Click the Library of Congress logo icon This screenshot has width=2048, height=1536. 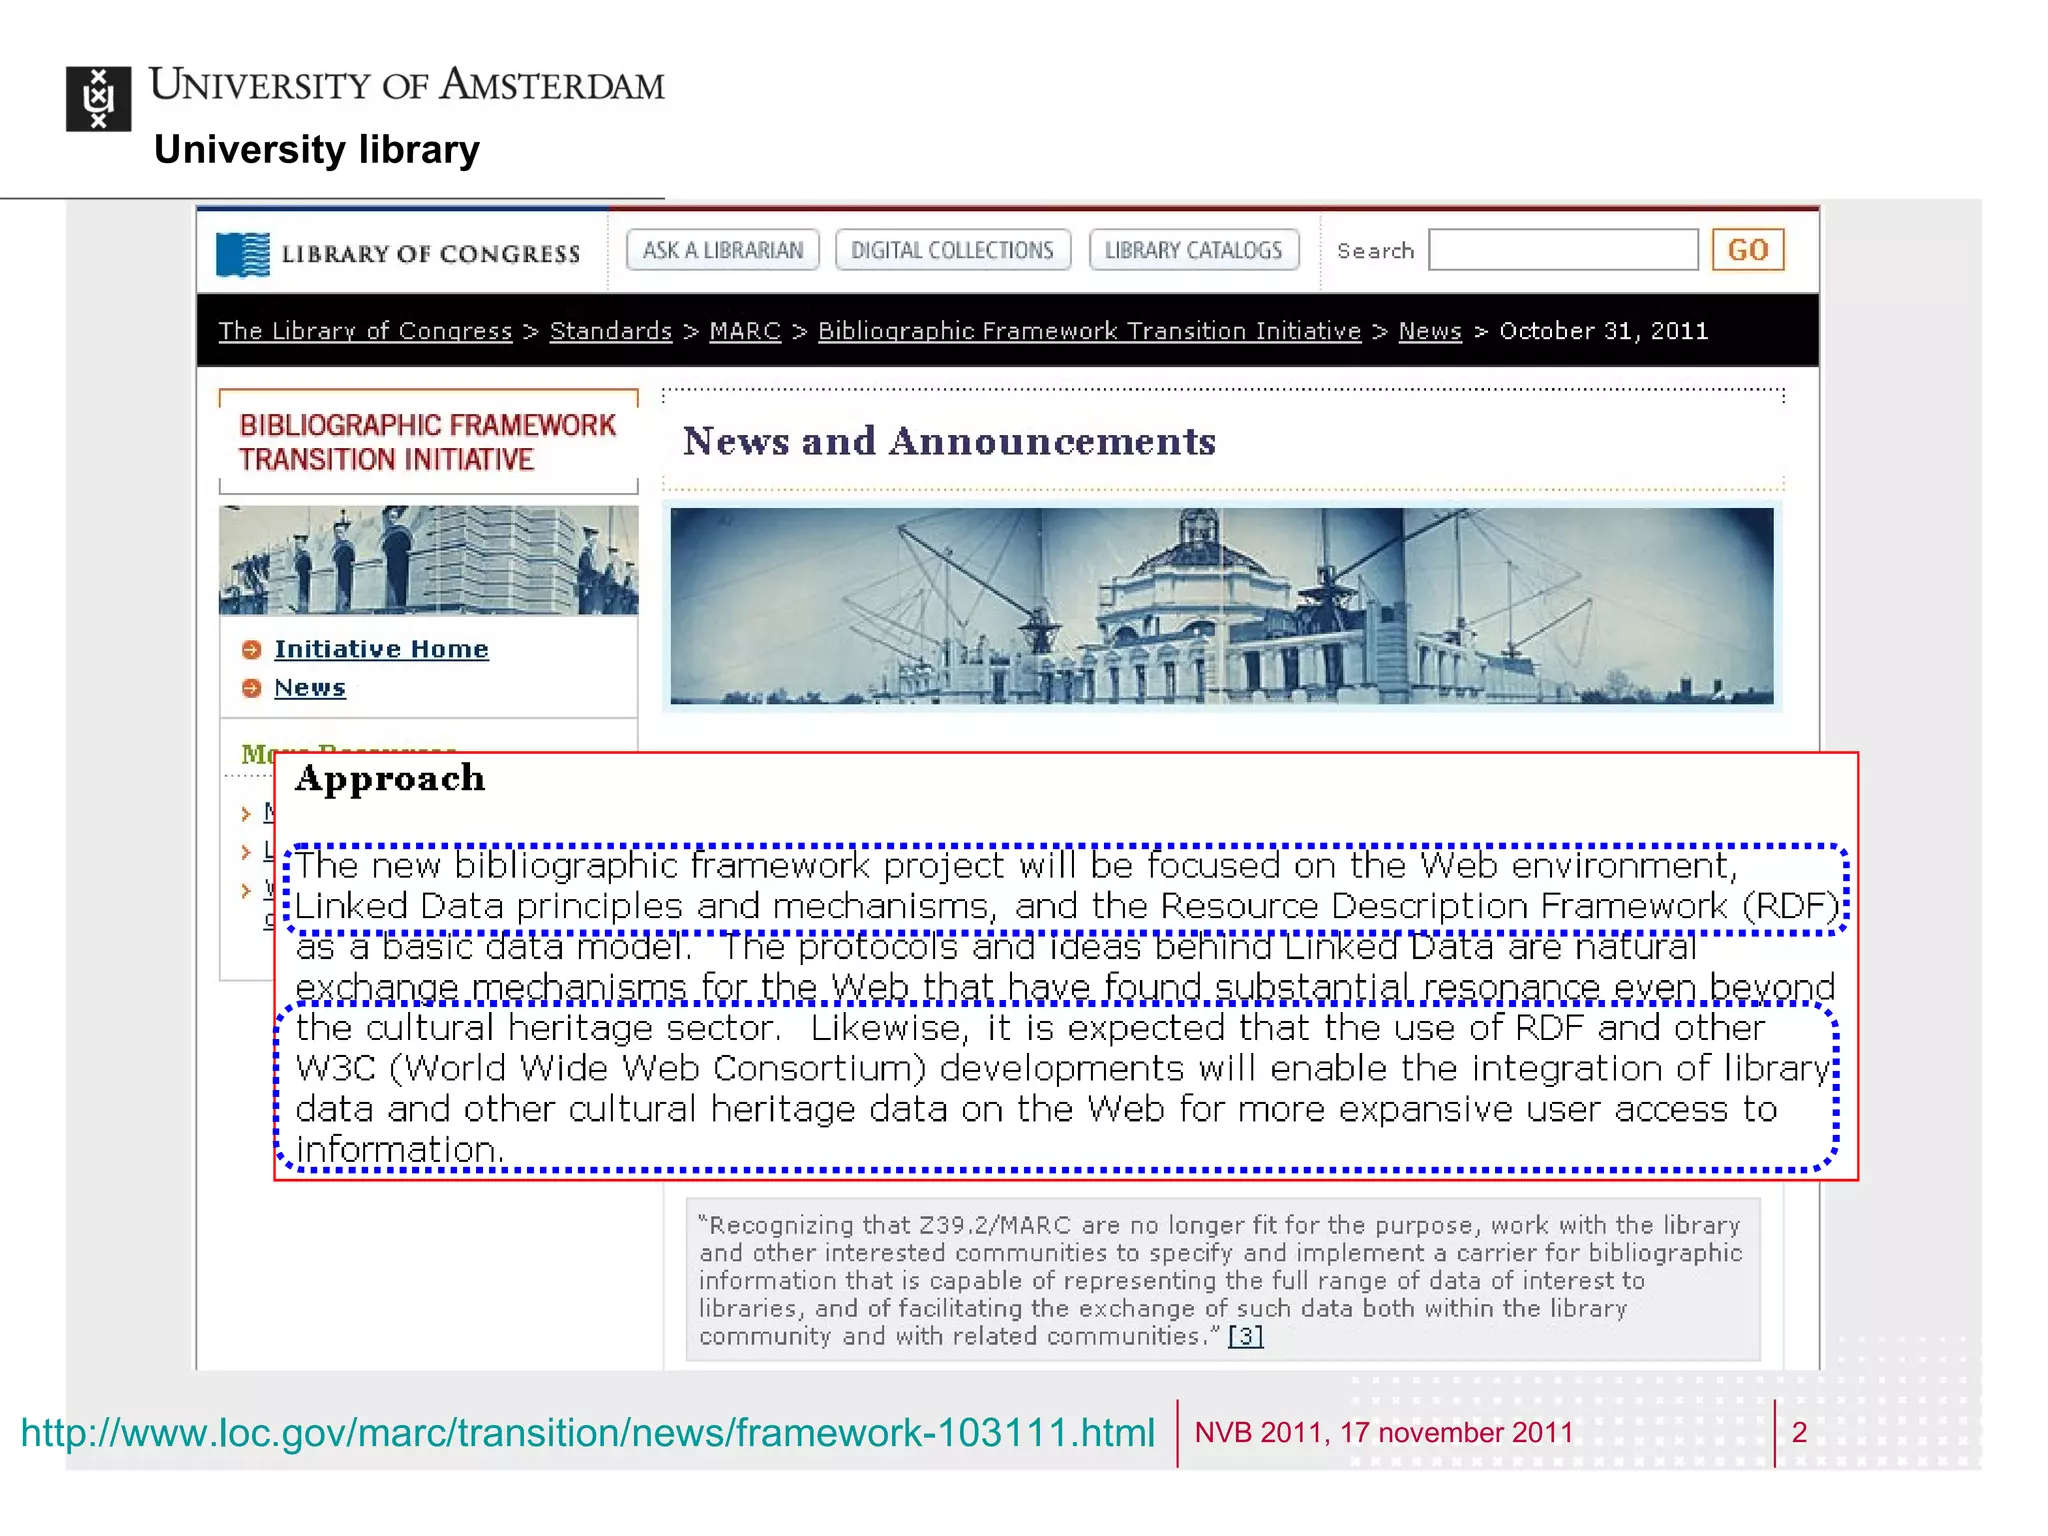click(243, 254)
